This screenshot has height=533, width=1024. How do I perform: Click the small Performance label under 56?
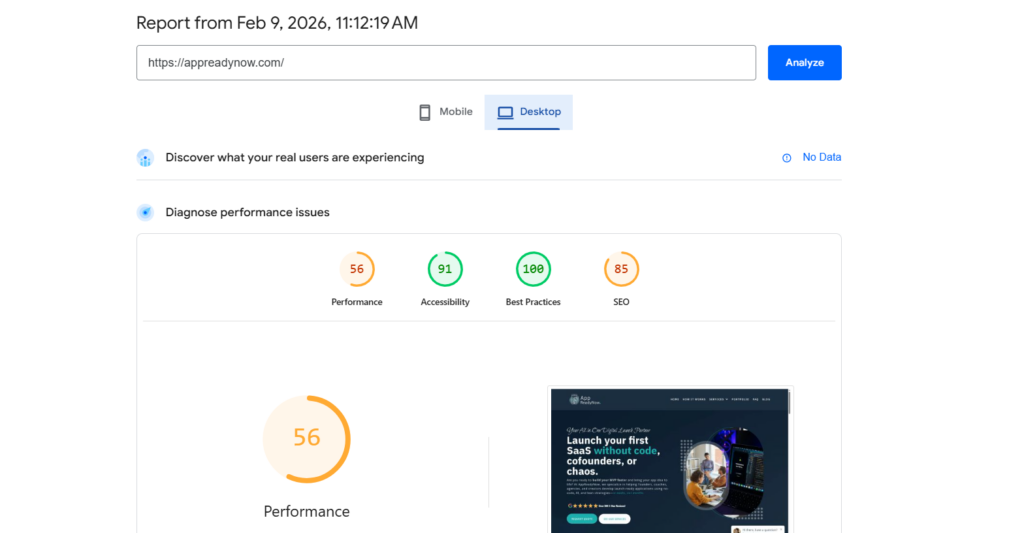click(x=357, y=302)
